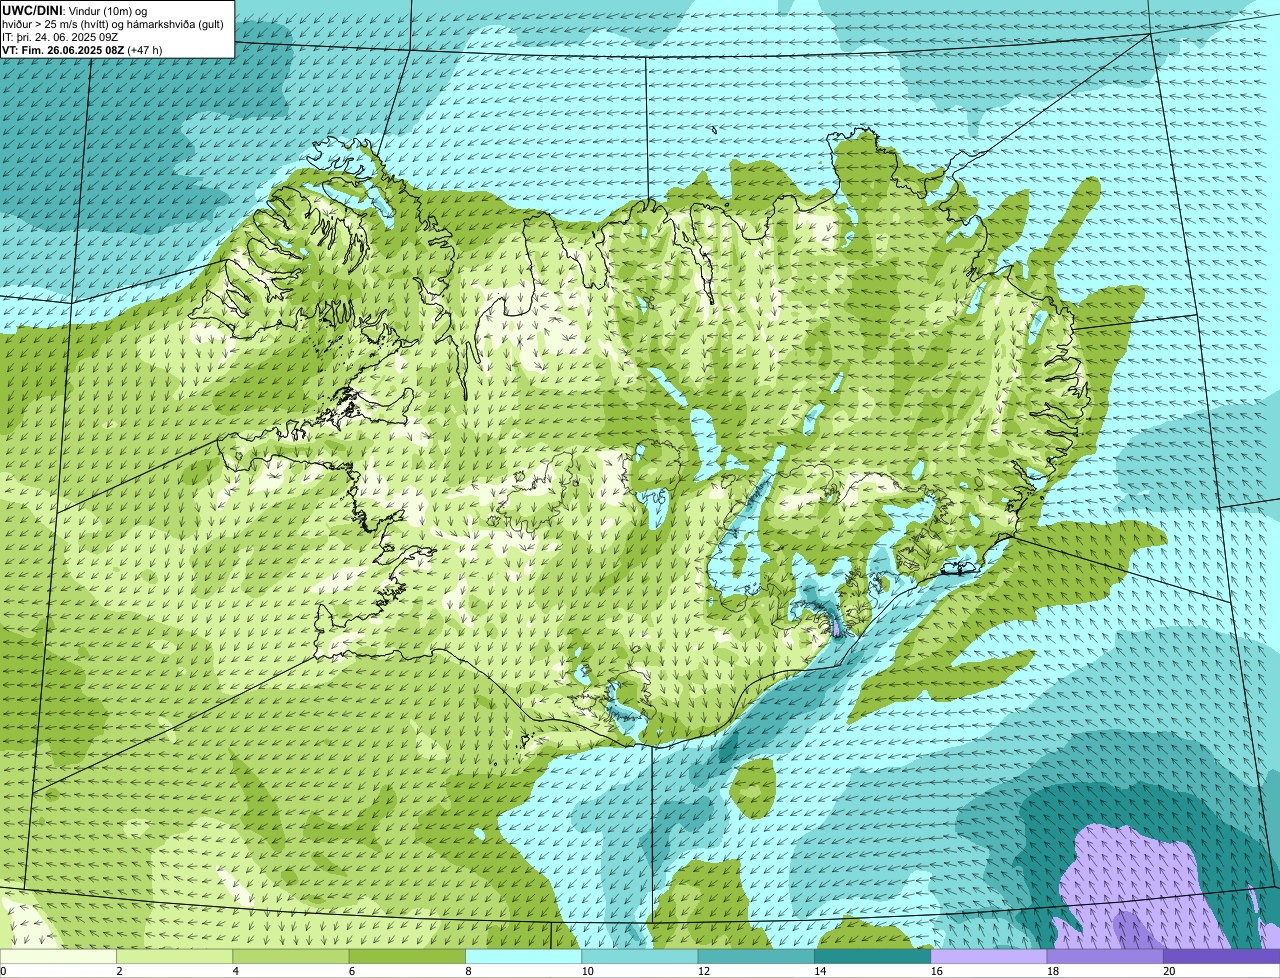Click the 14–16 m/s dark teal swatch

point(872,957)
